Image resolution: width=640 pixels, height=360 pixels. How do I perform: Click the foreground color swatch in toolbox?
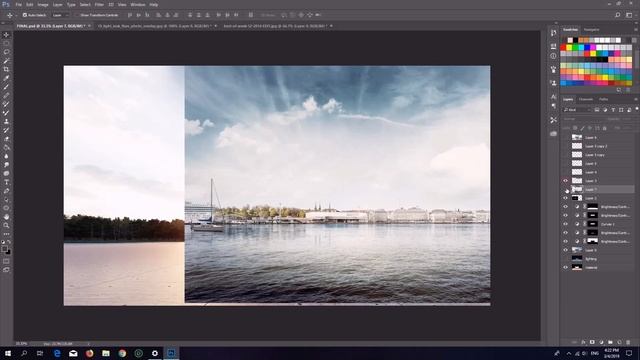coord(4,249)
